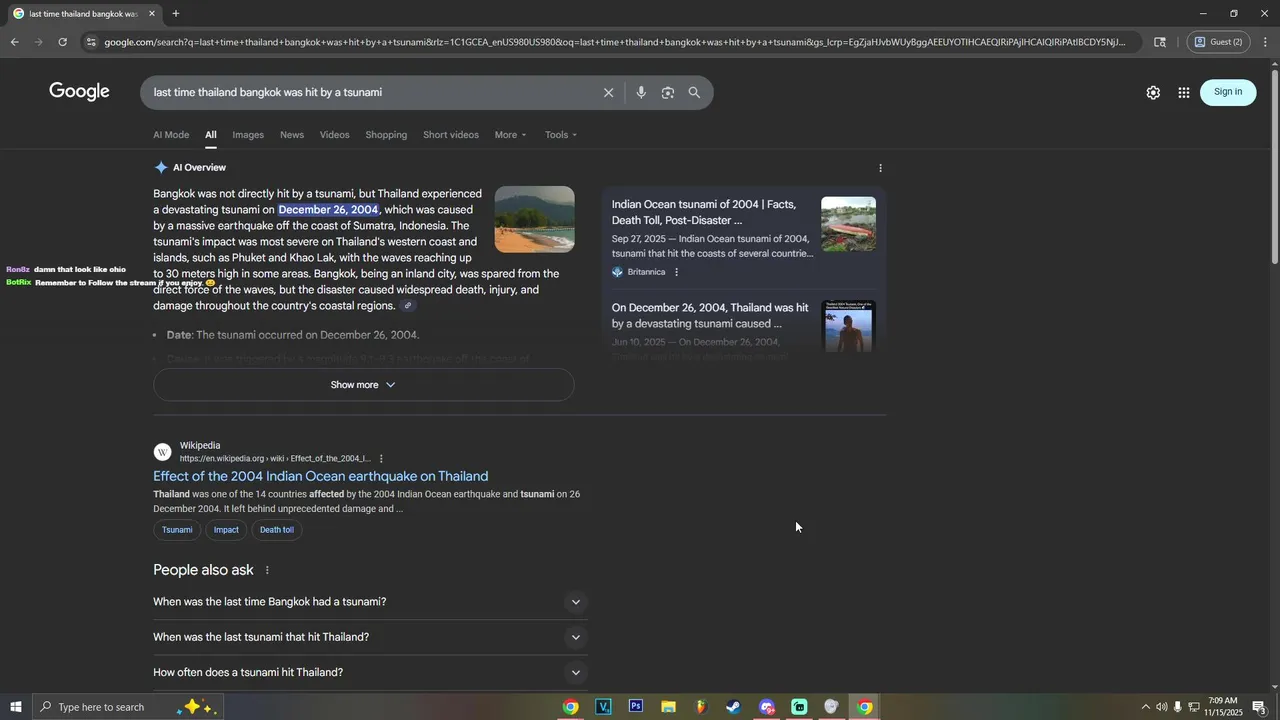Open Google quick settings gear icon

1153,92
